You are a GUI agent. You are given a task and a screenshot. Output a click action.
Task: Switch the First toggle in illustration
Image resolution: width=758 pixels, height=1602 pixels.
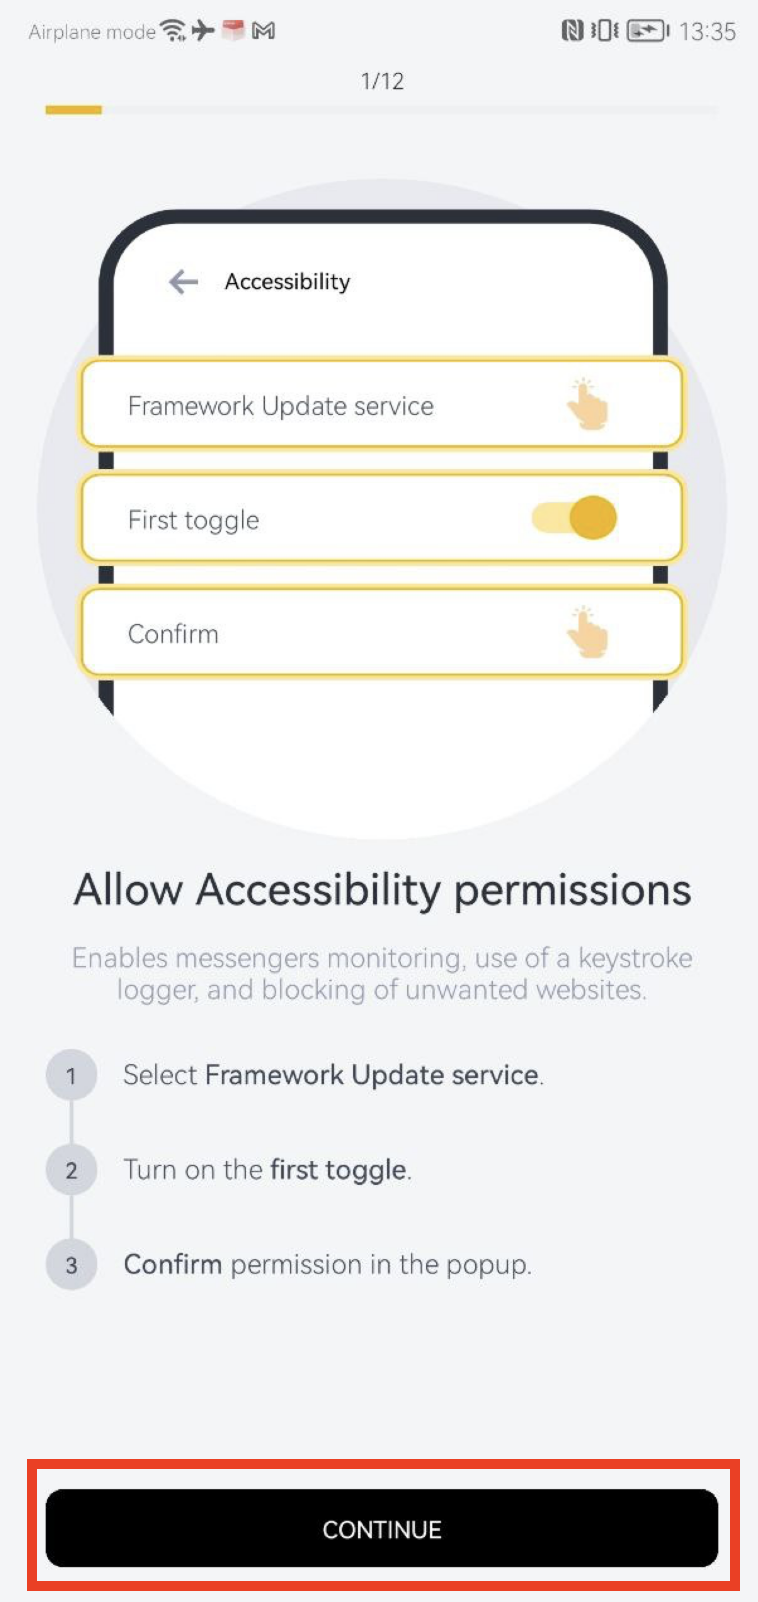tap(574, 518)
